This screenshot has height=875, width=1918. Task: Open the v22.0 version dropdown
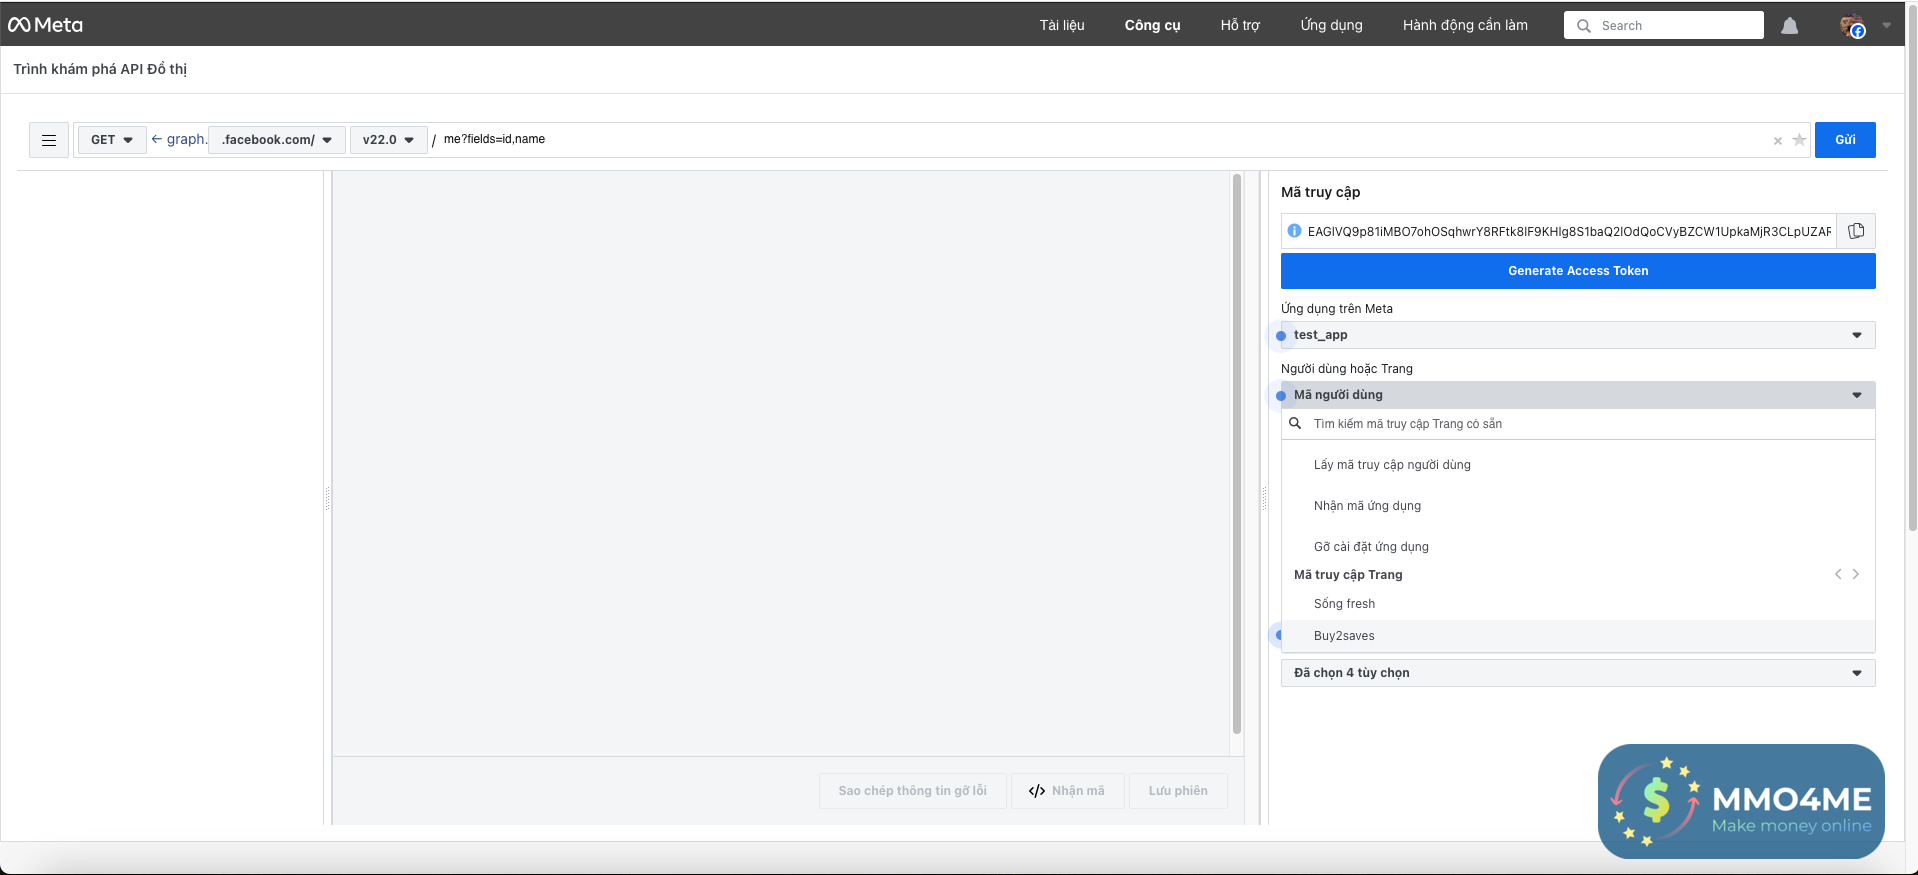(388, 140)
